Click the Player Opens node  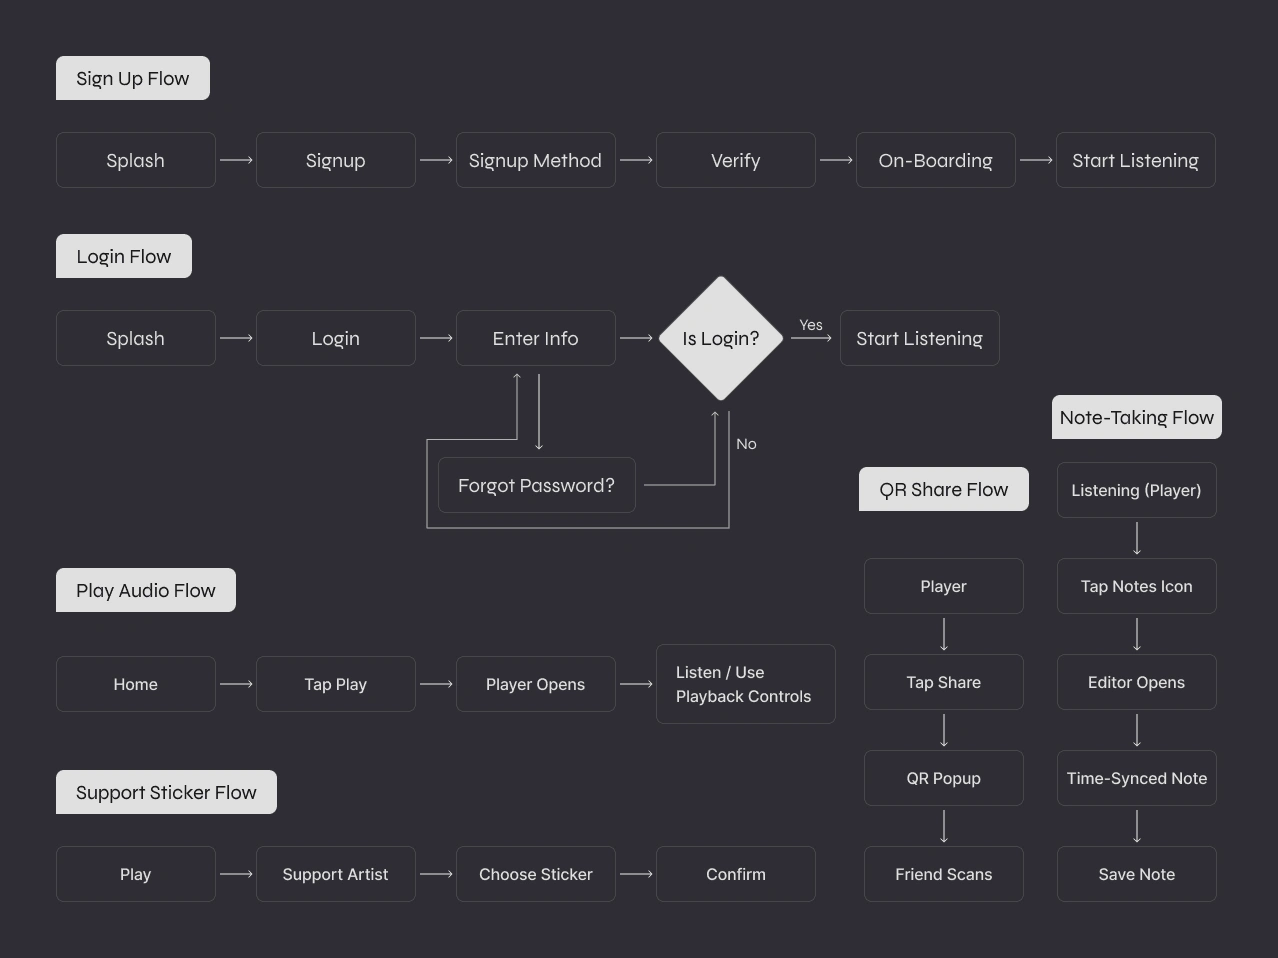(x=535, y=684)
